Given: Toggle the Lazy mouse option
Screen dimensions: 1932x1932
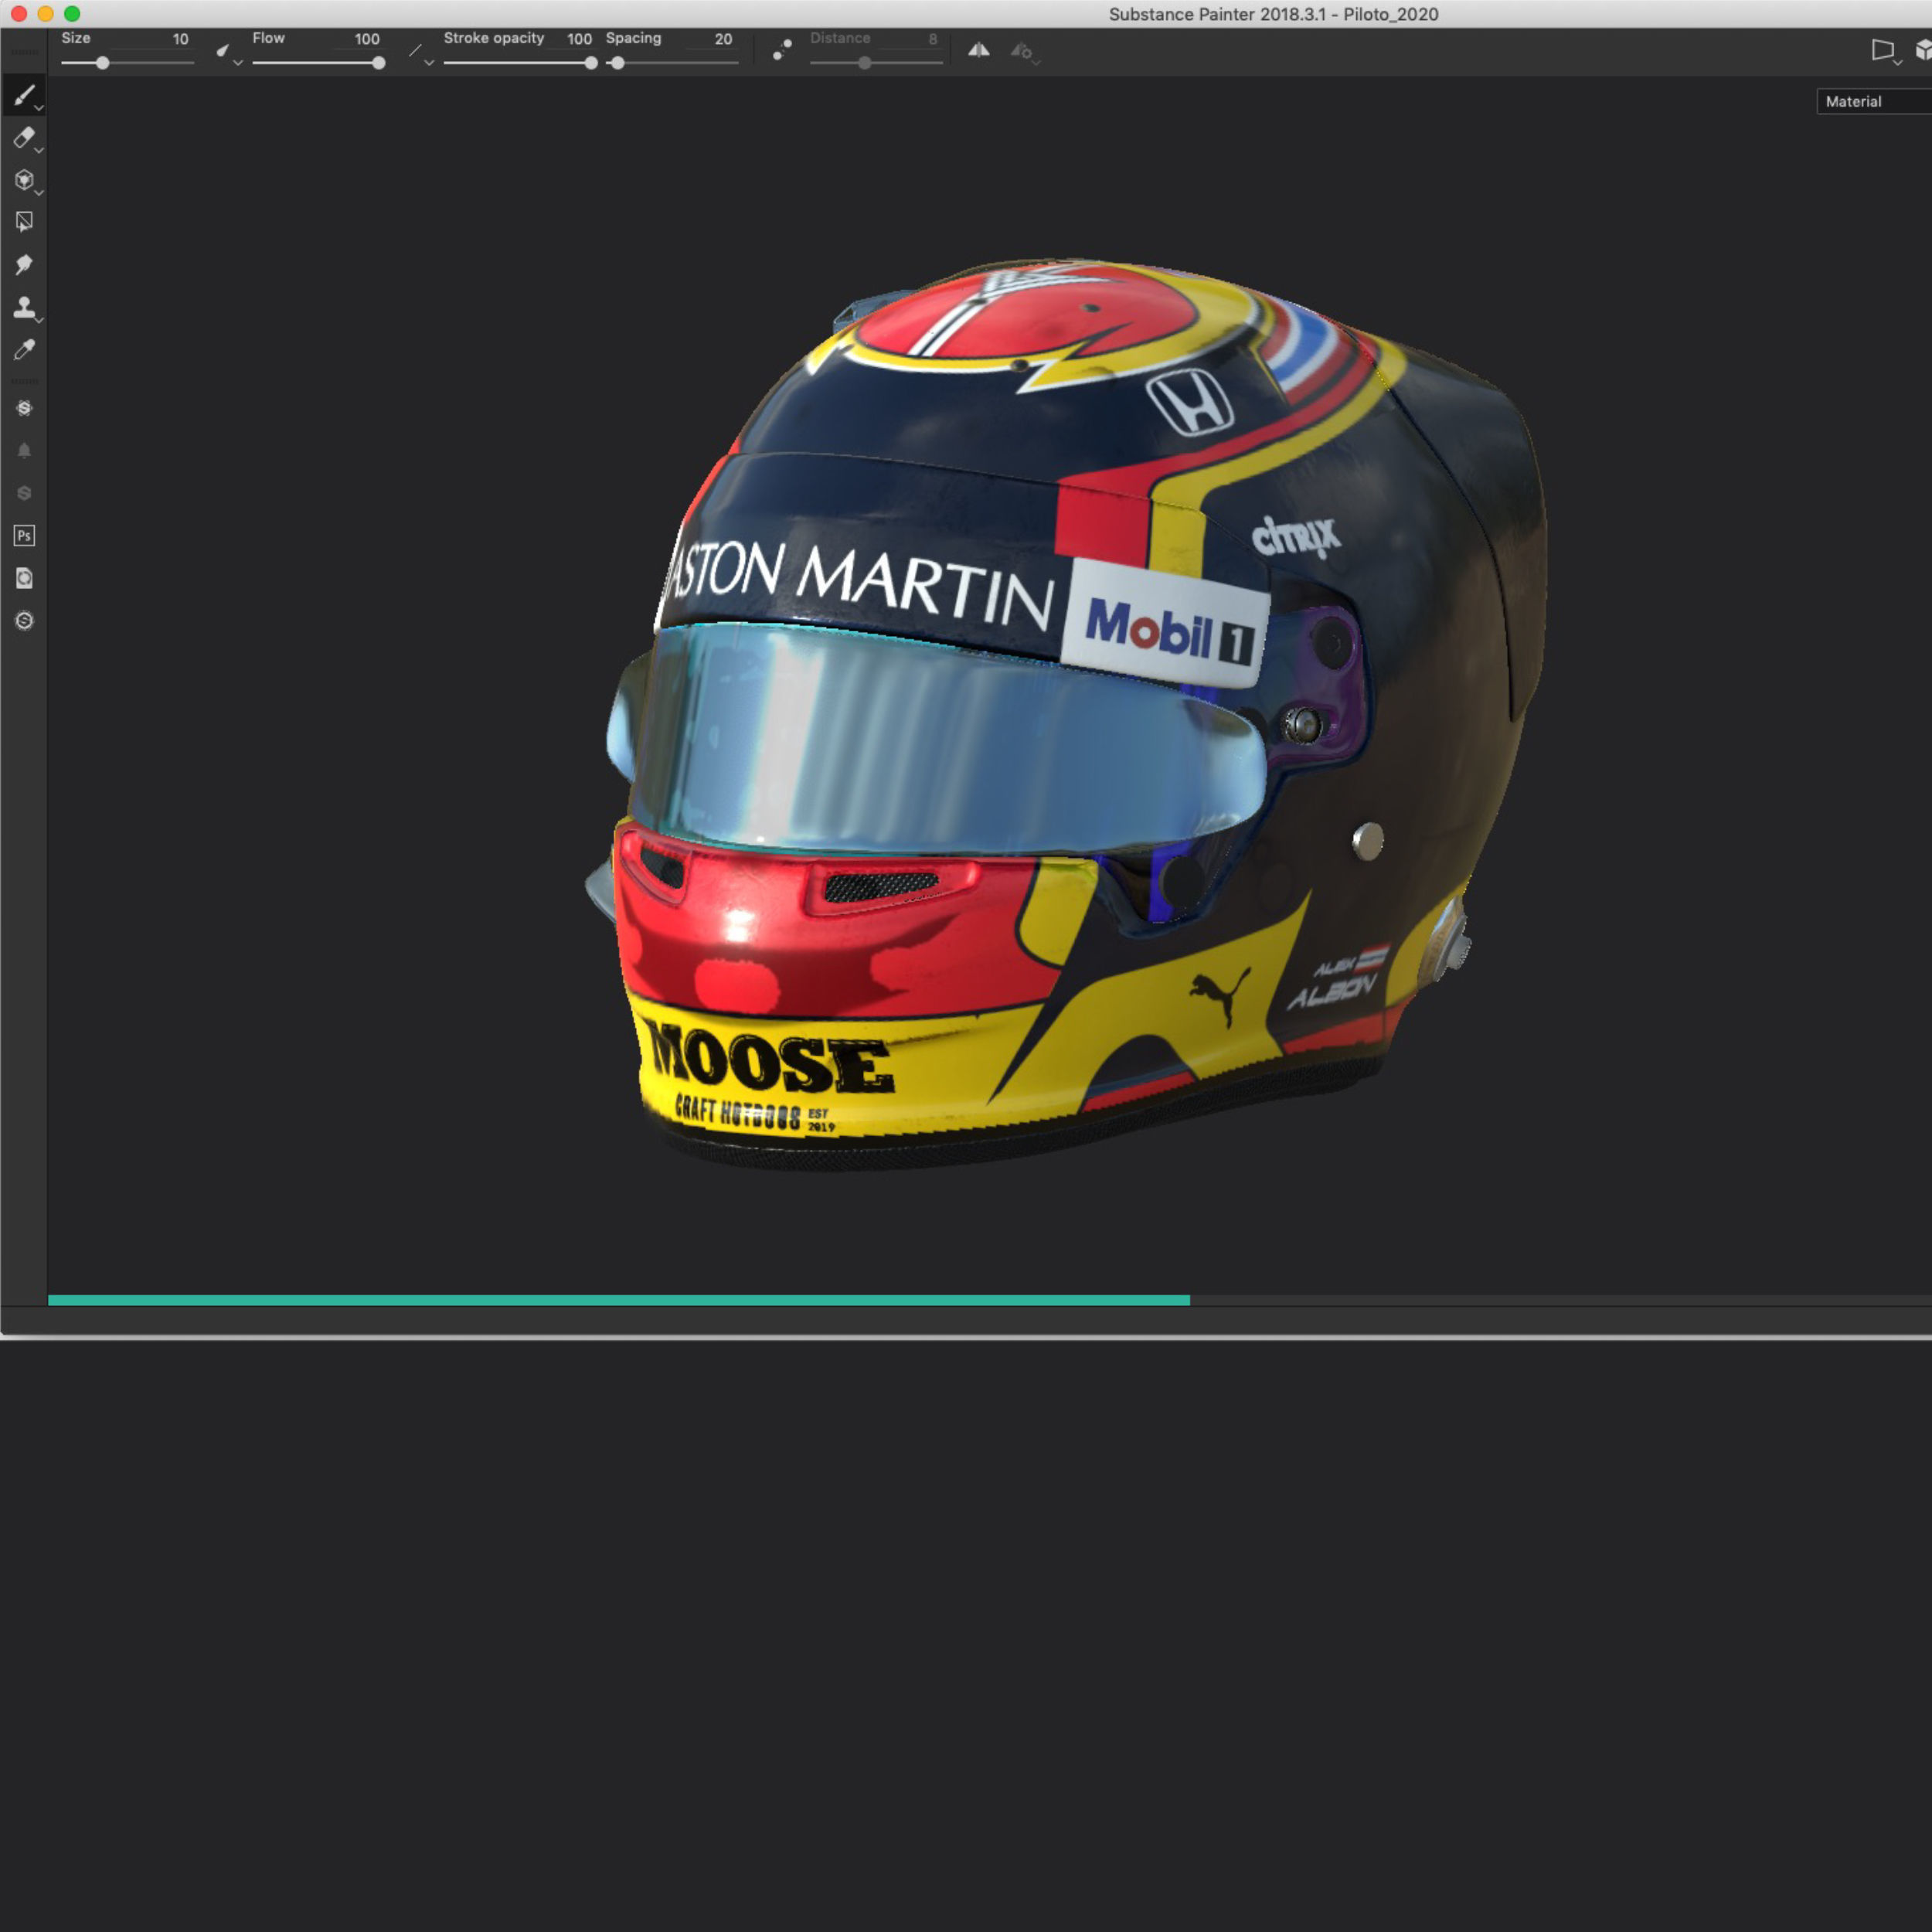Looking at the screenshot, I should point(782,50).
